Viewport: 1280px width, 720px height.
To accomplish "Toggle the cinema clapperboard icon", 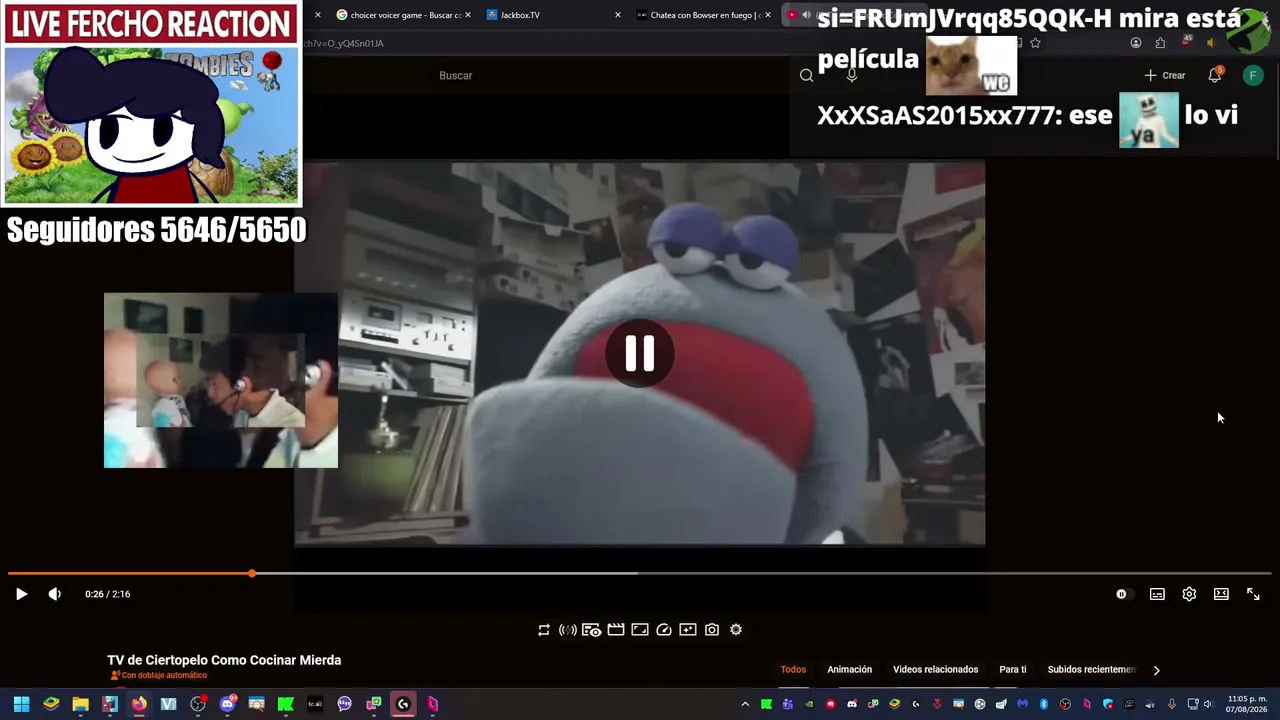I will (616, 630).
